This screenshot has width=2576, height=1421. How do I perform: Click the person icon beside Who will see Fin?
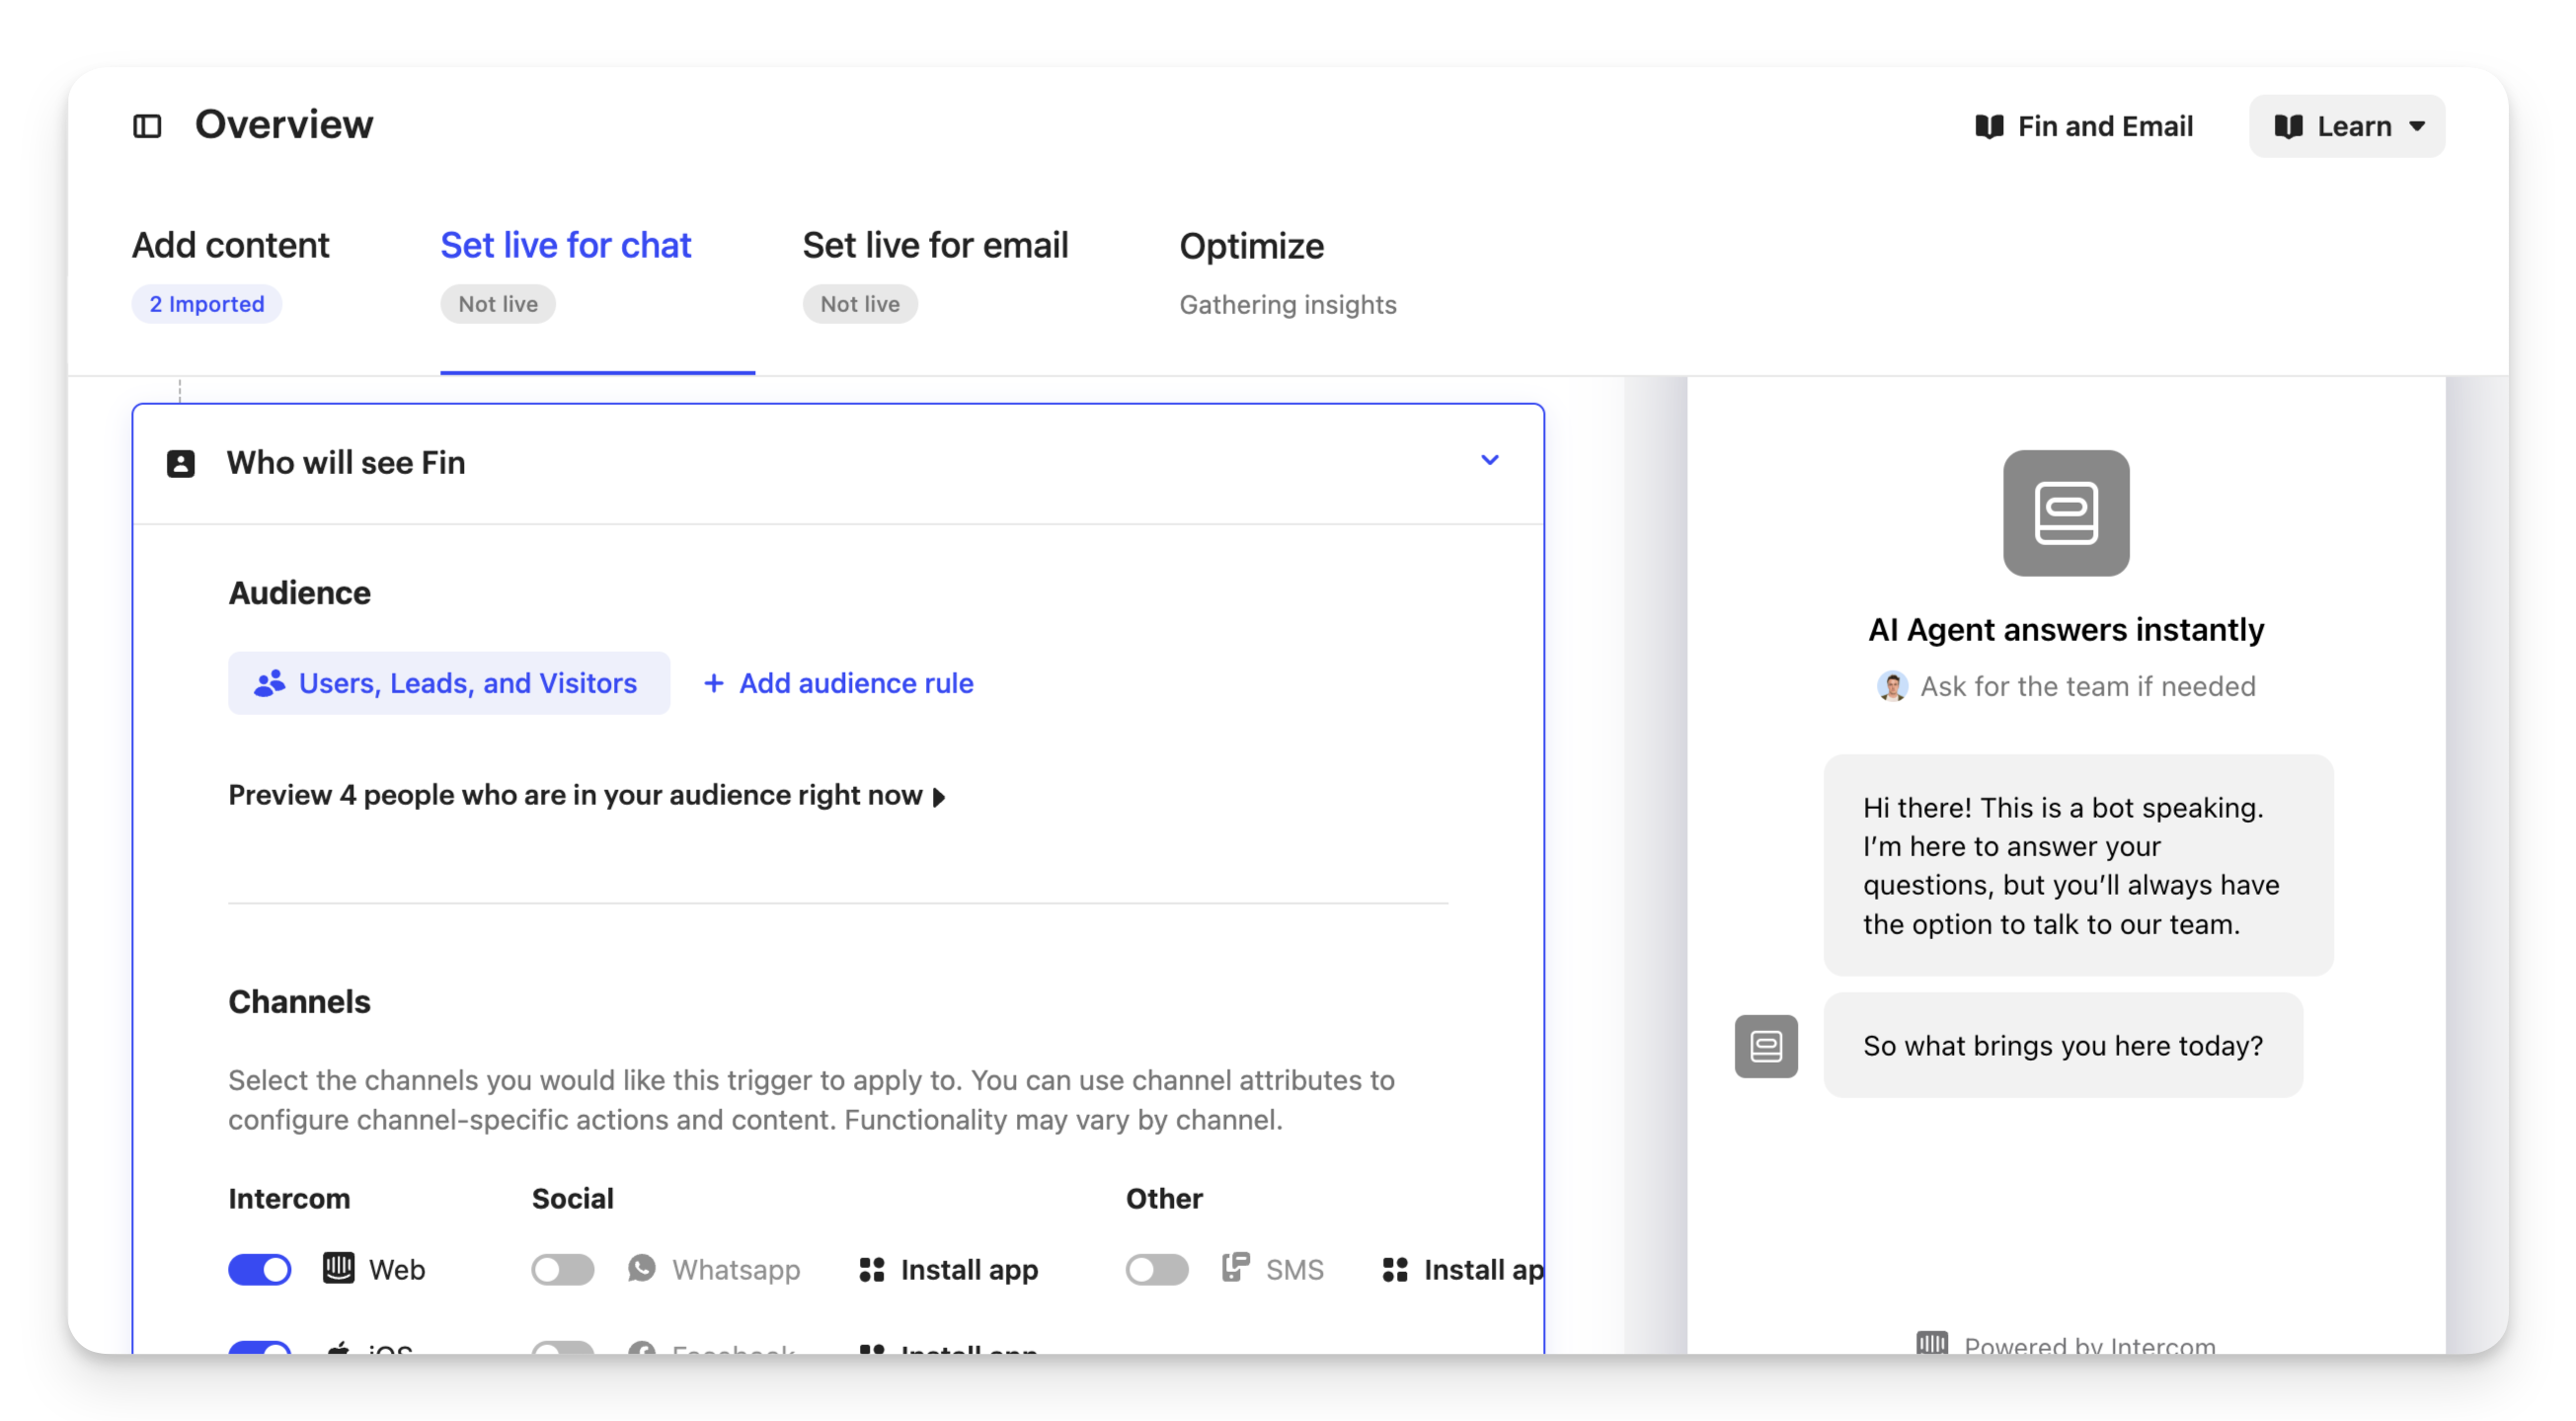pyautogui.click(x=181, y=463)
